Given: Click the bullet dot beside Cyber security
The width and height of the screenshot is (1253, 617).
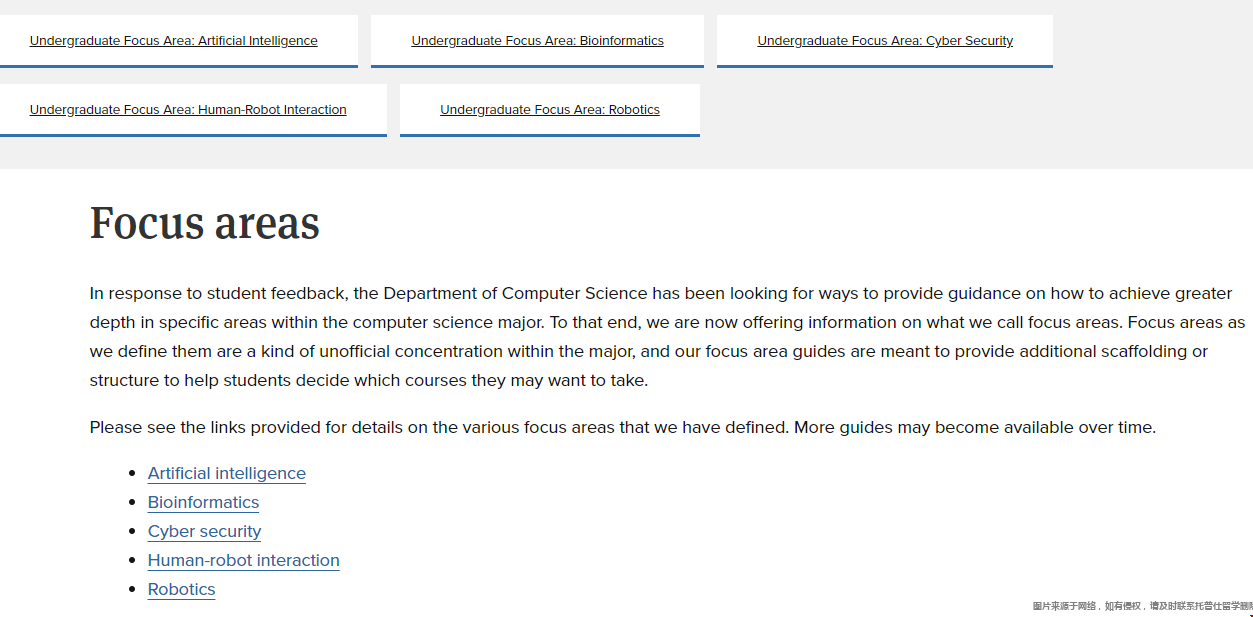Looking at the screenshot, I should point(132,531).
